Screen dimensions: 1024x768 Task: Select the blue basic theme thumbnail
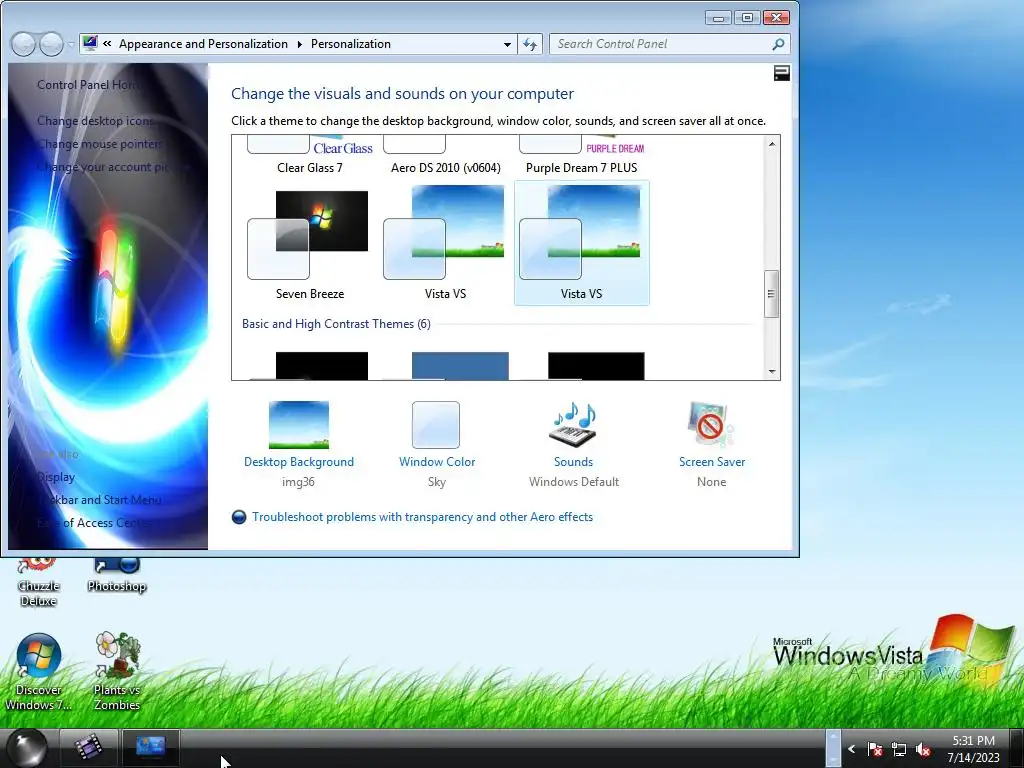[460, 366]
